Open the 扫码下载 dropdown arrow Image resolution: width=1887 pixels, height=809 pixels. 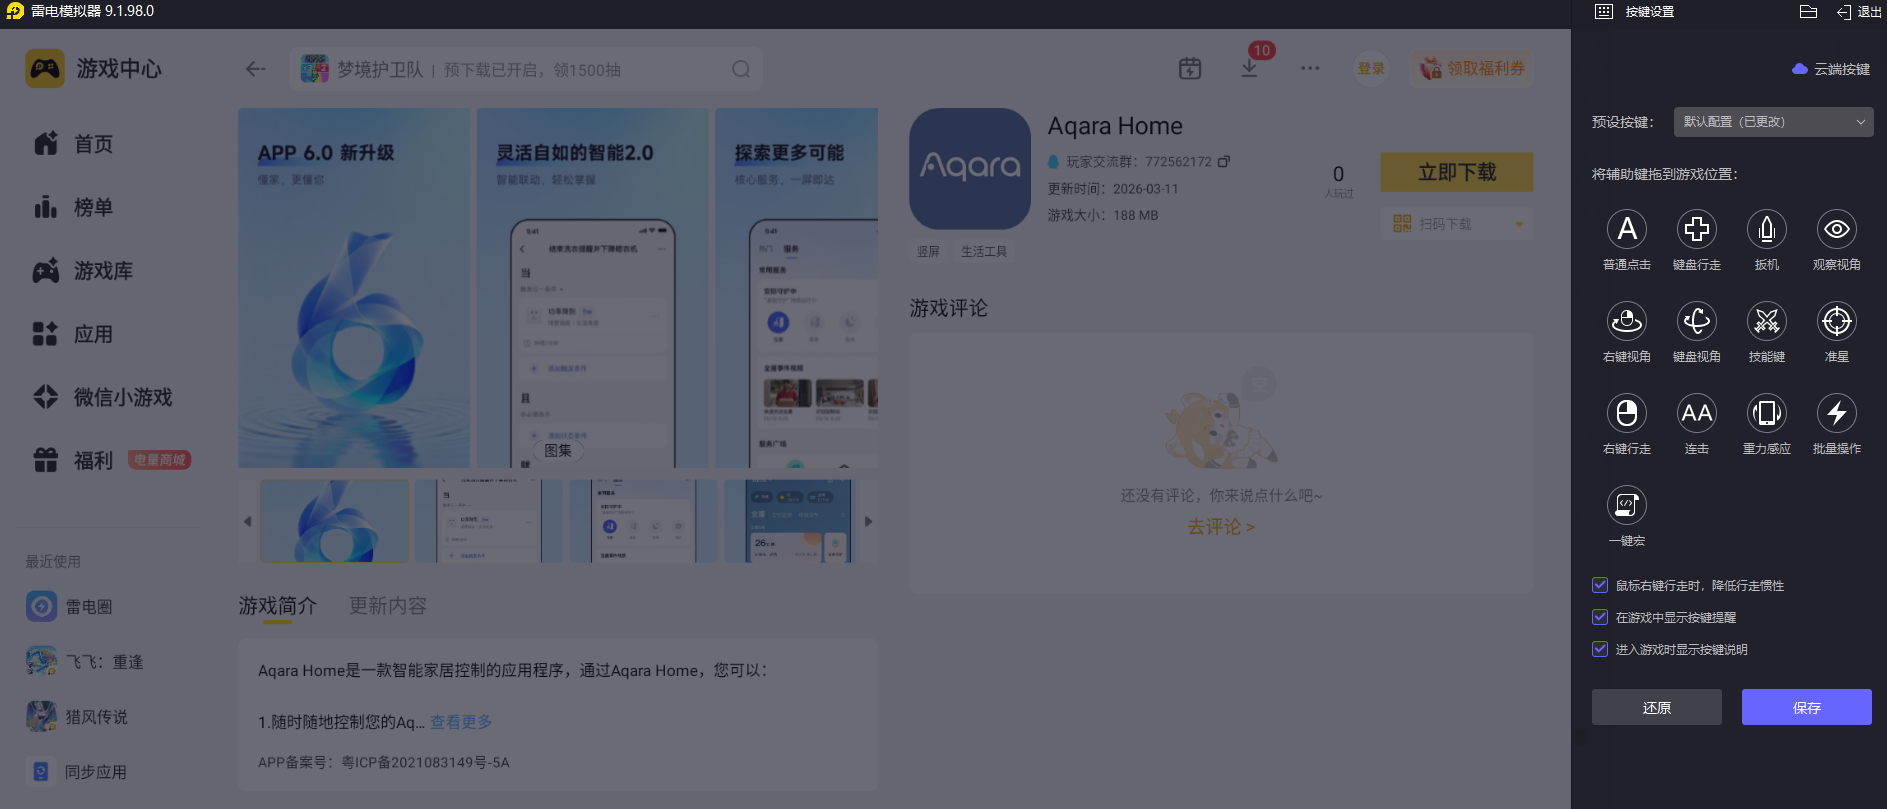[1519, 224]
